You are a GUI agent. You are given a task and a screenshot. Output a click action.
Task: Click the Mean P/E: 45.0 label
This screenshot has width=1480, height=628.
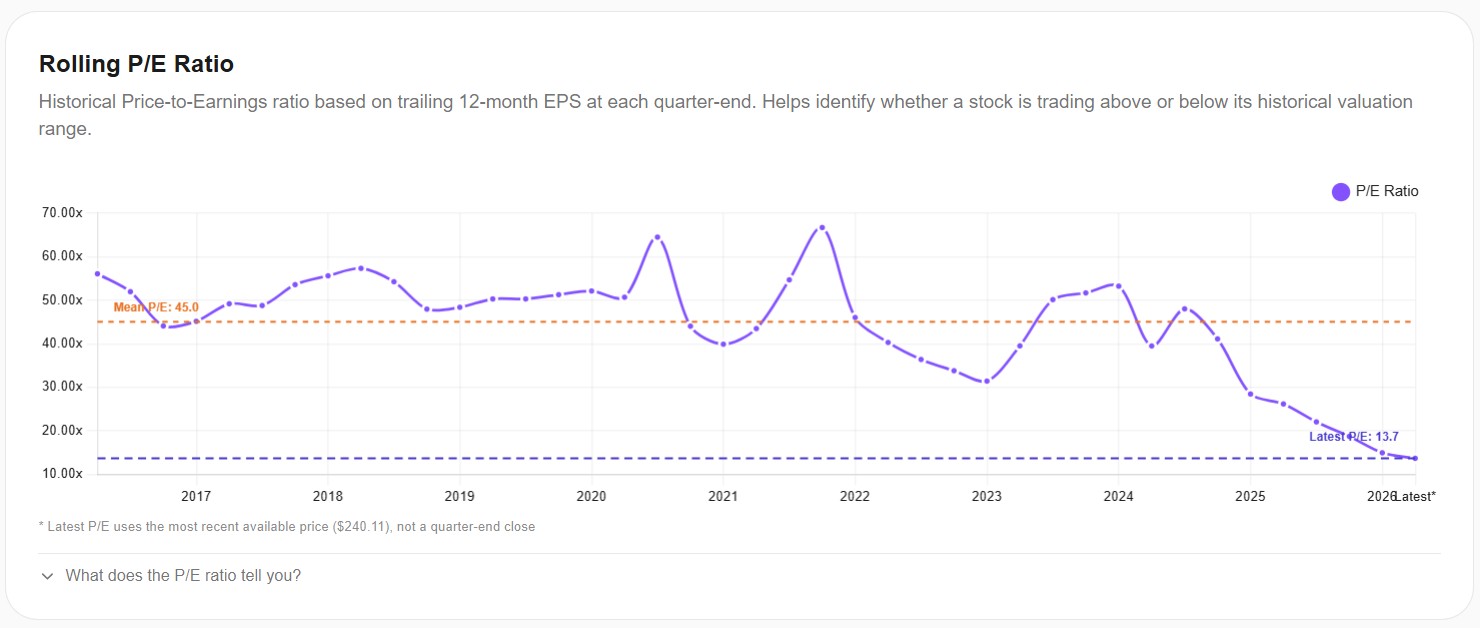155,307
